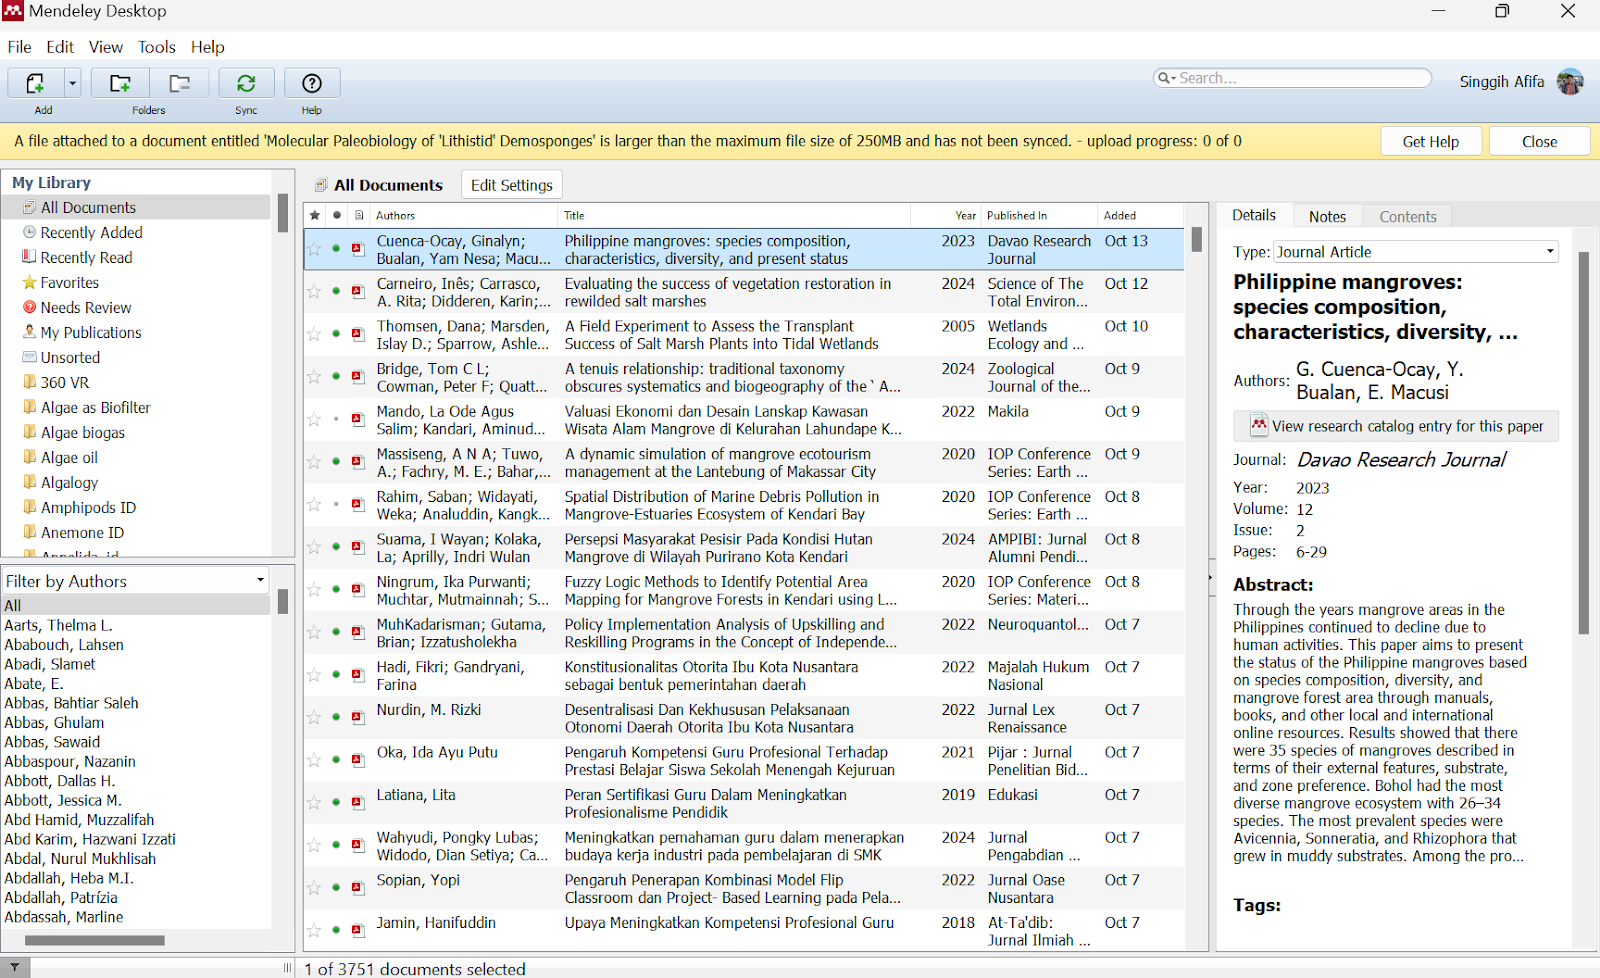The width and height of the screenshot is (1600, 978).
Task: Open PDF icon for Jamin, Hanifuddin document
Action: (x=358, y=930)
